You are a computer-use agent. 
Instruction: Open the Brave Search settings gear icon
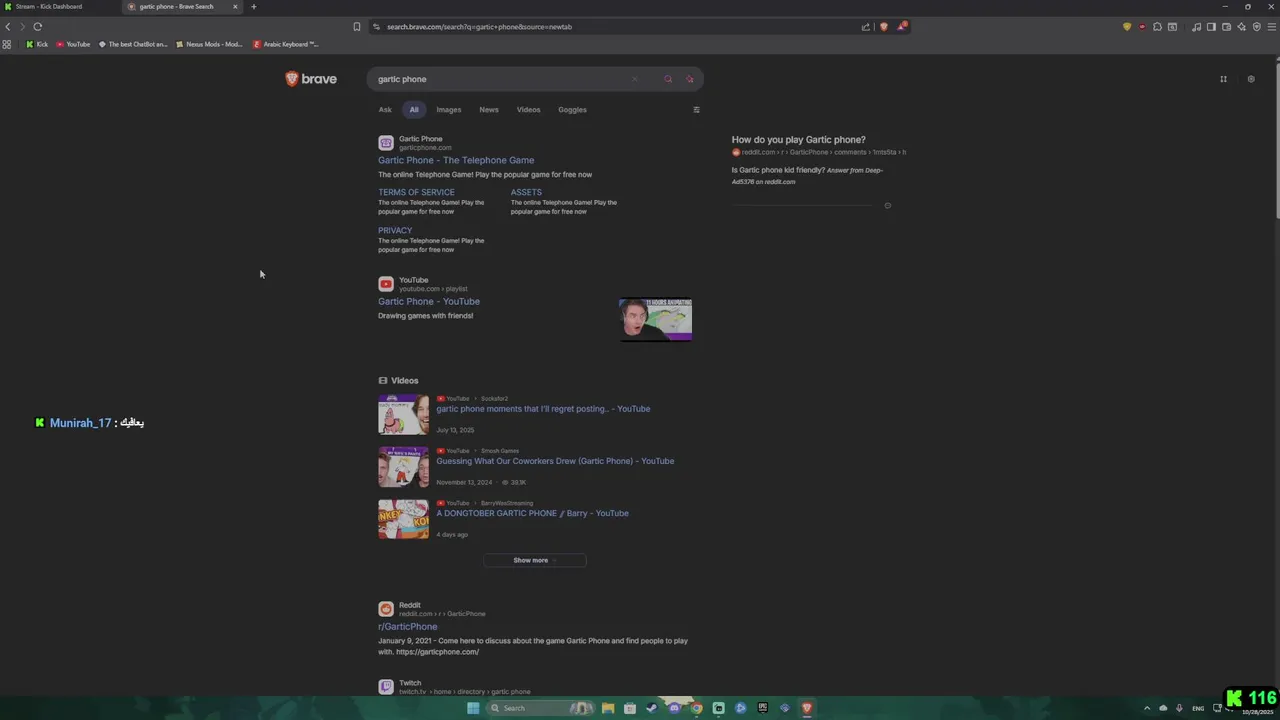[1250, 79]
